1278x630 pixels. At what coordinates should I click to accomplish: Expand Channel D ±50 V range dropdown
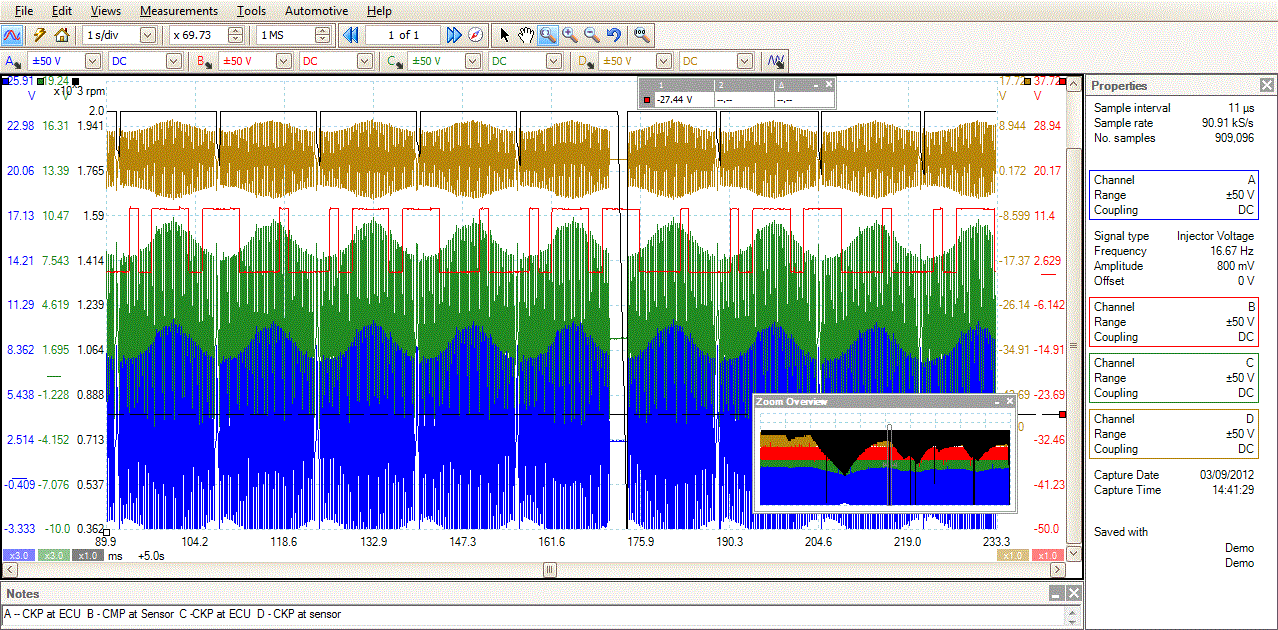click(666, 61)
